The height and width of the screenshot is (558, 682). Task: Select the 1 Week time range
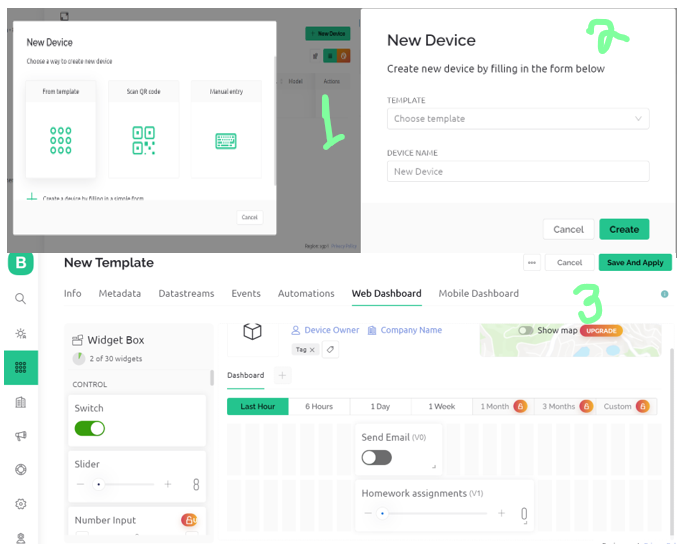441,406
